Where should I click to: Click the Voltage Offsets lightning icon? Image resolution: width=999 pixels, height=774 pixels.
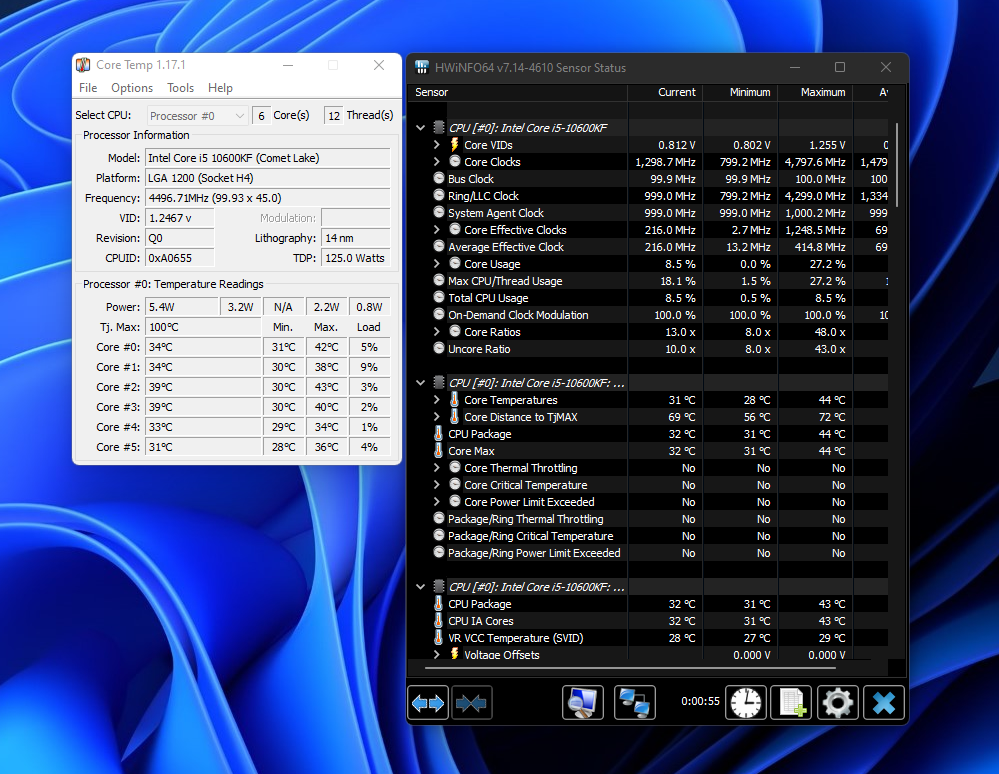[455, 654]
